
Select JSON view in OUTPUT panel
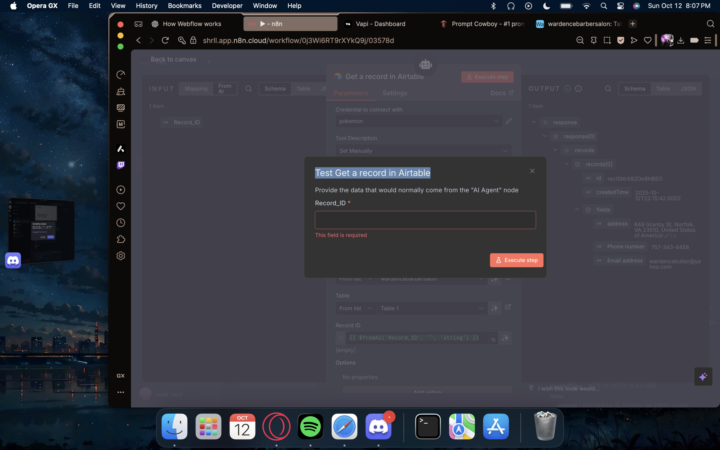[688, 89]
